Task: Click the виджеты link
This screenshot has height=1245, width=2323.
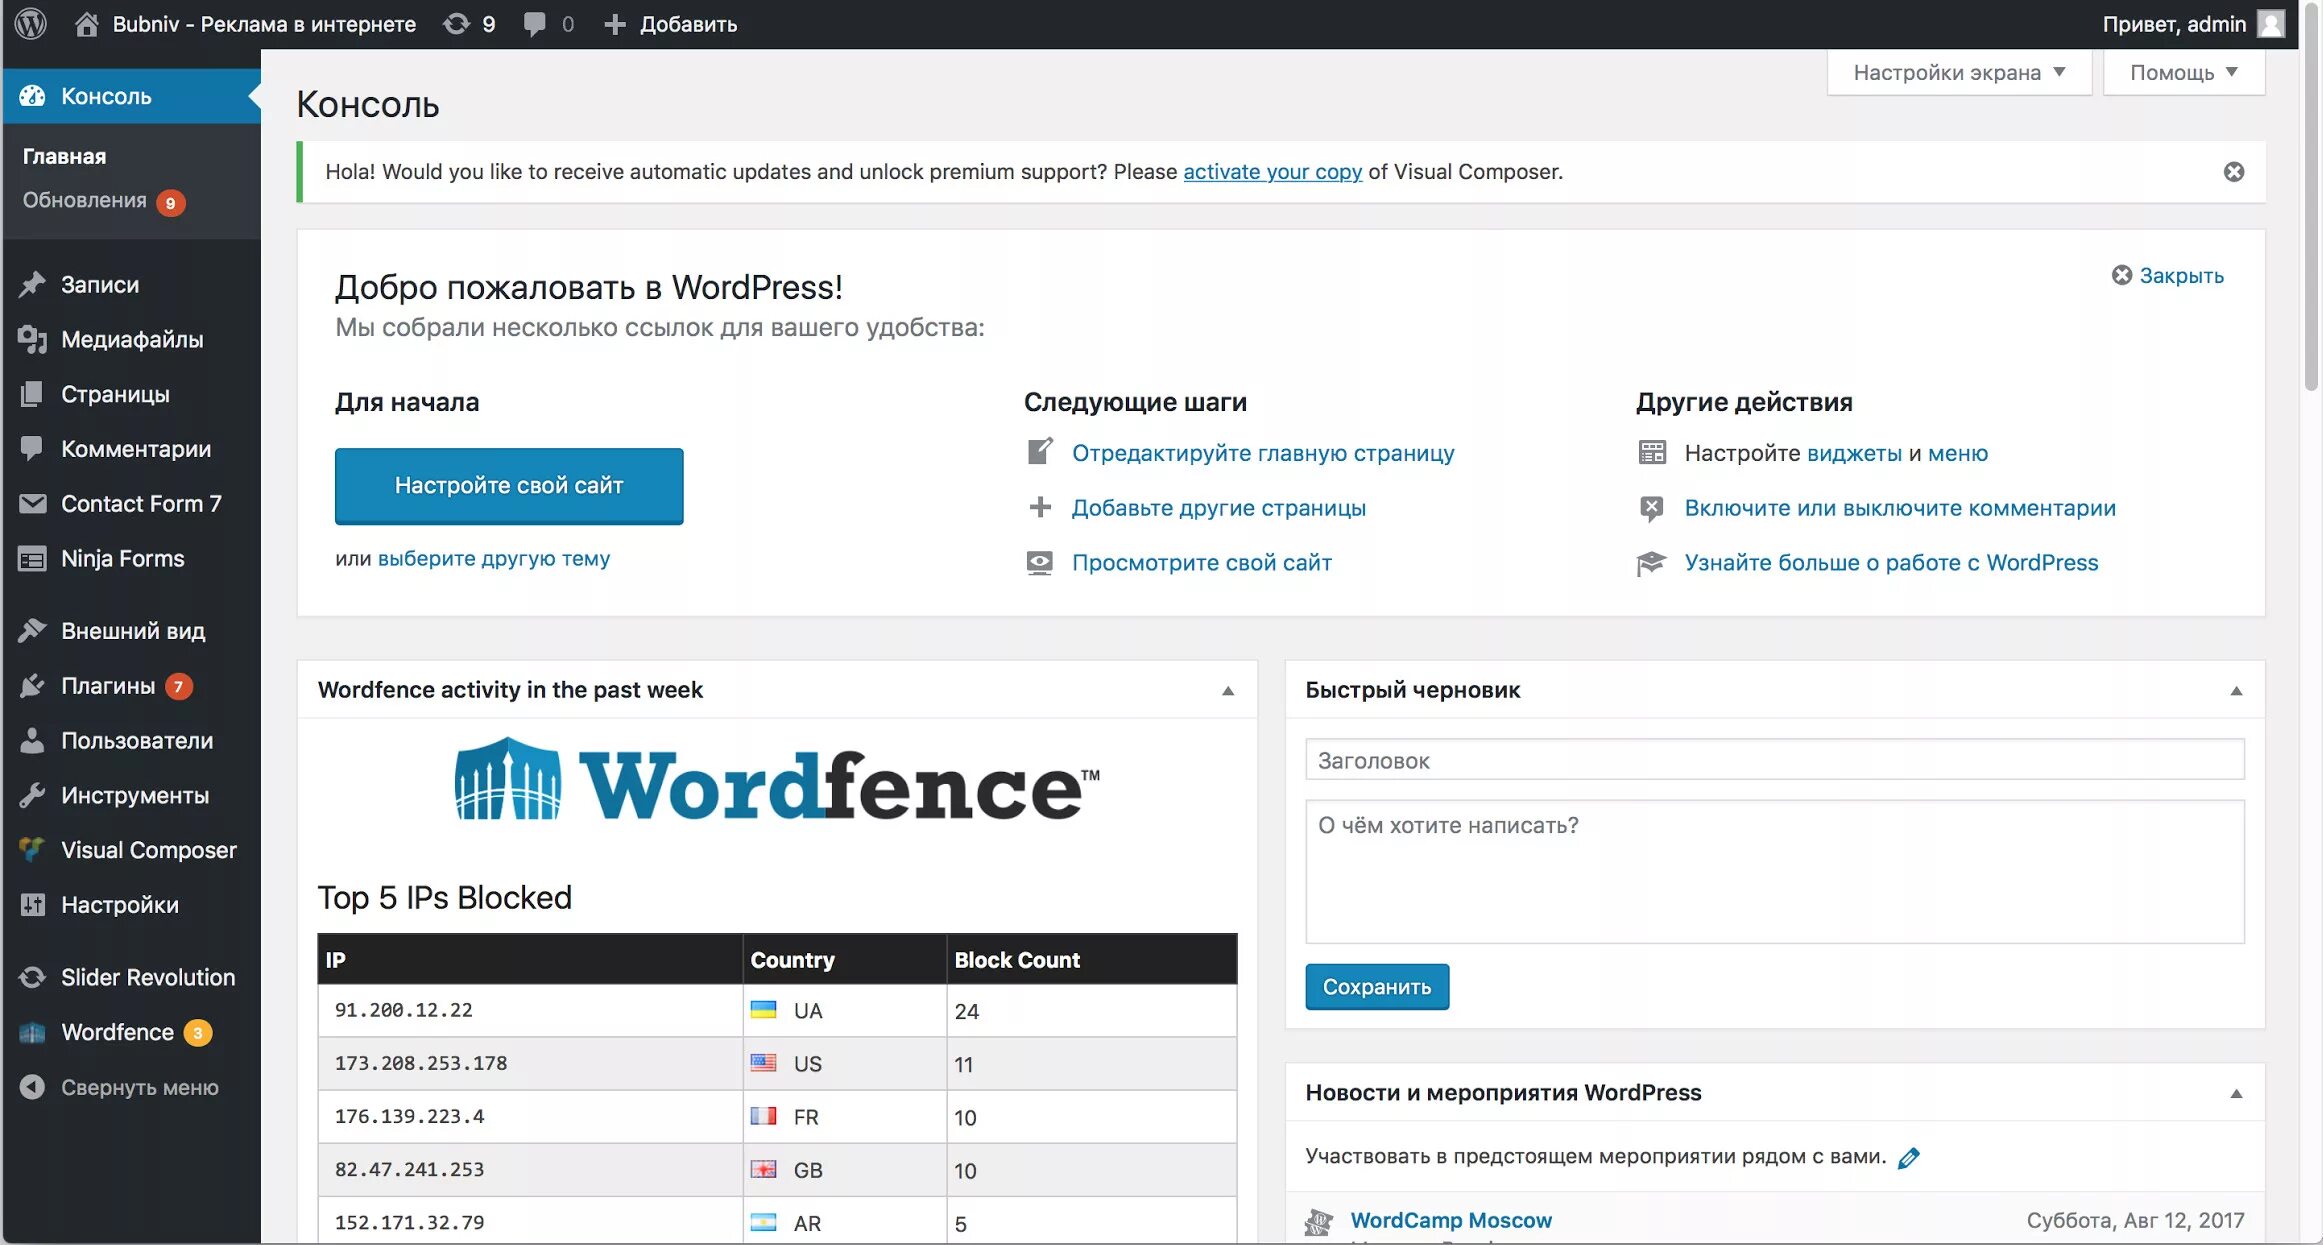Action: (x=1854, y=453)
